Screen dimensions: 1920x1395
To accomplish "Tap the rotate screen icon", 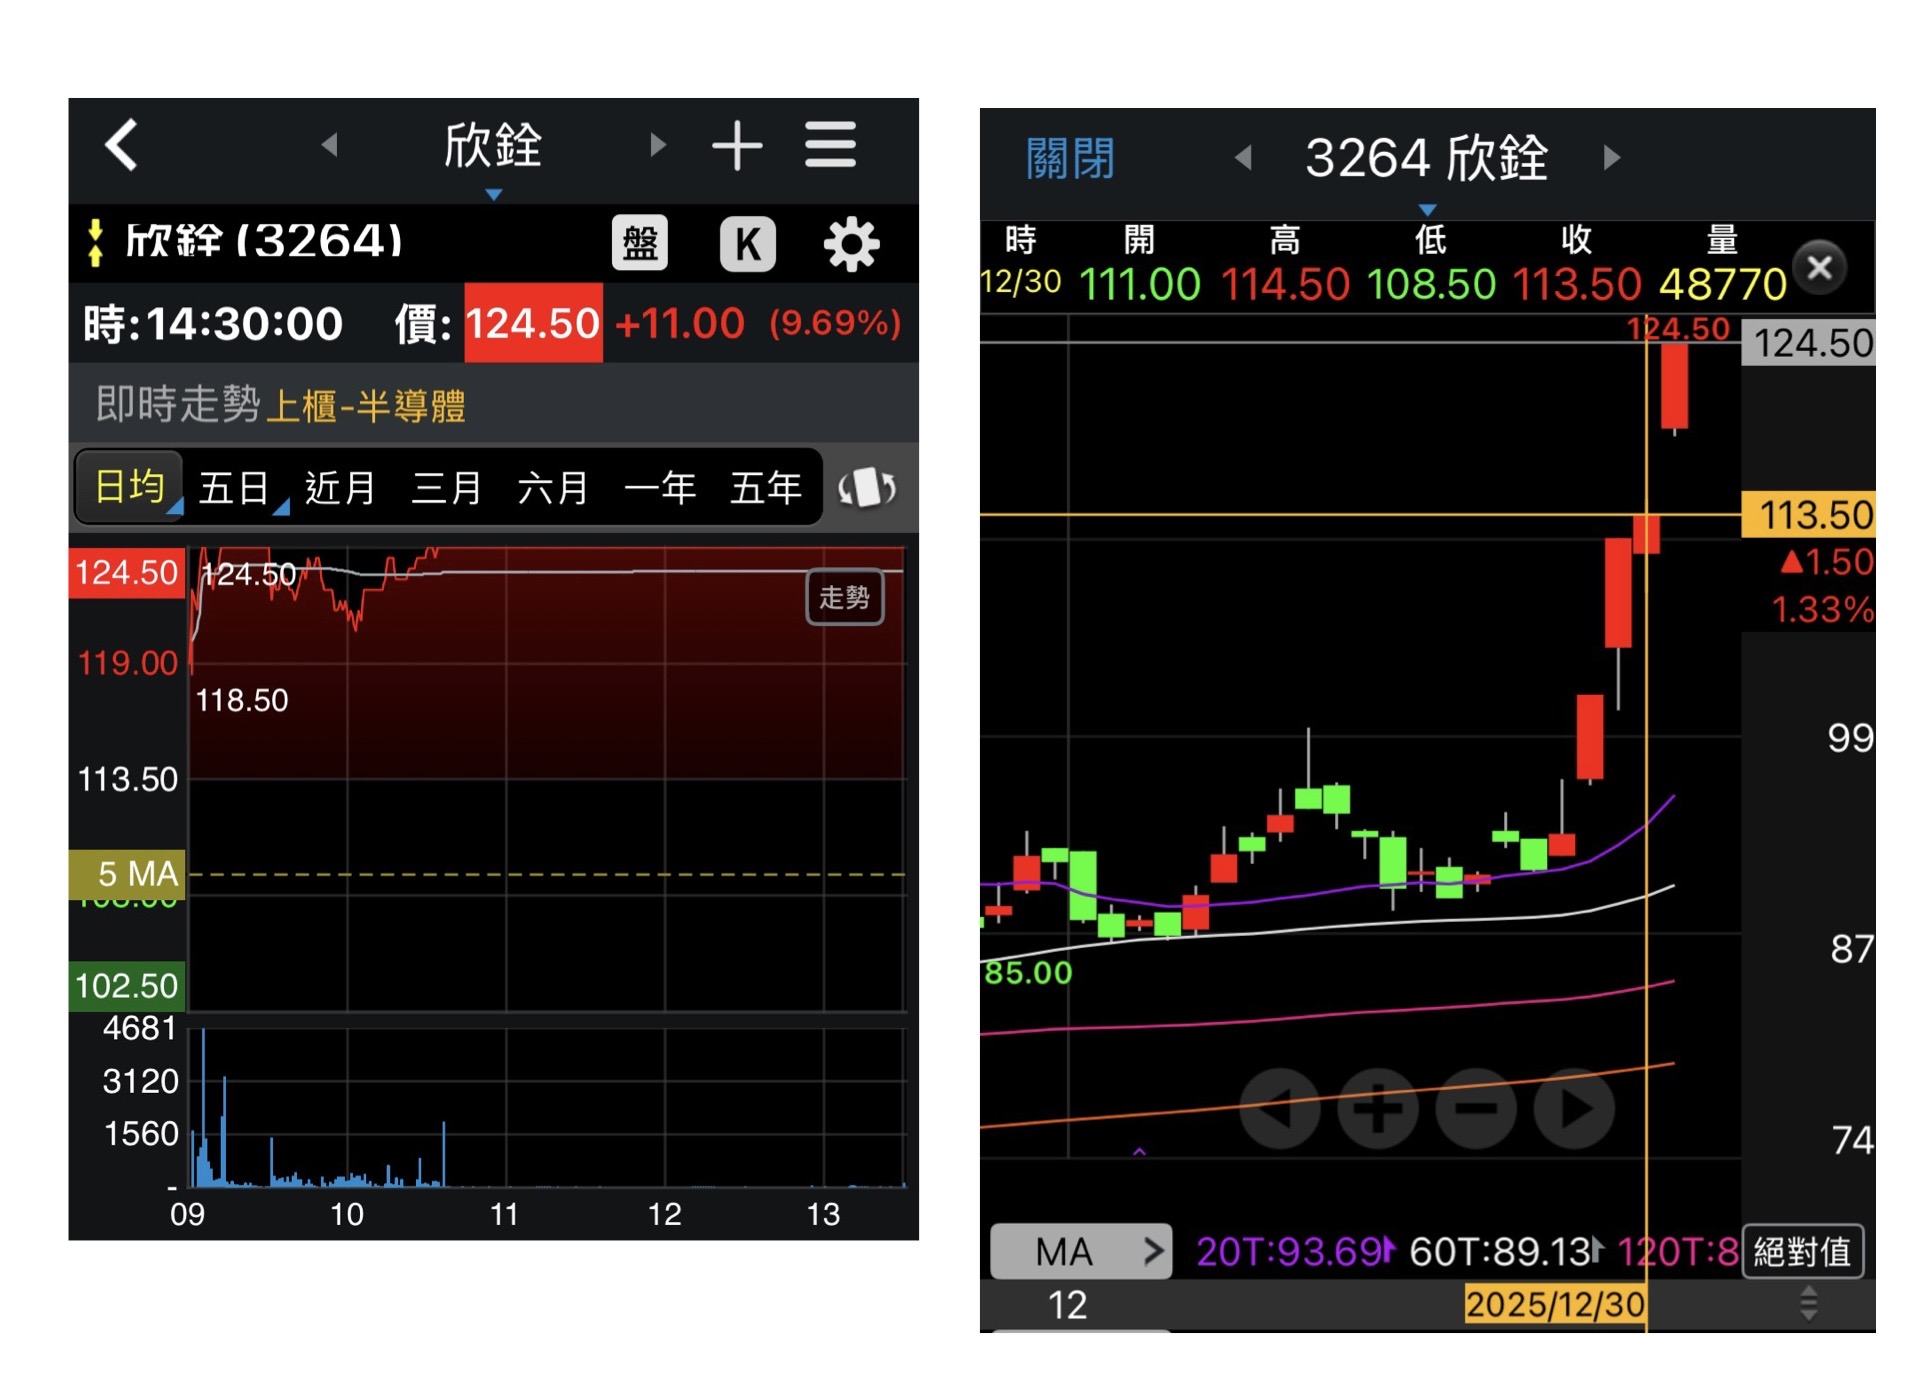I will 866,488.
